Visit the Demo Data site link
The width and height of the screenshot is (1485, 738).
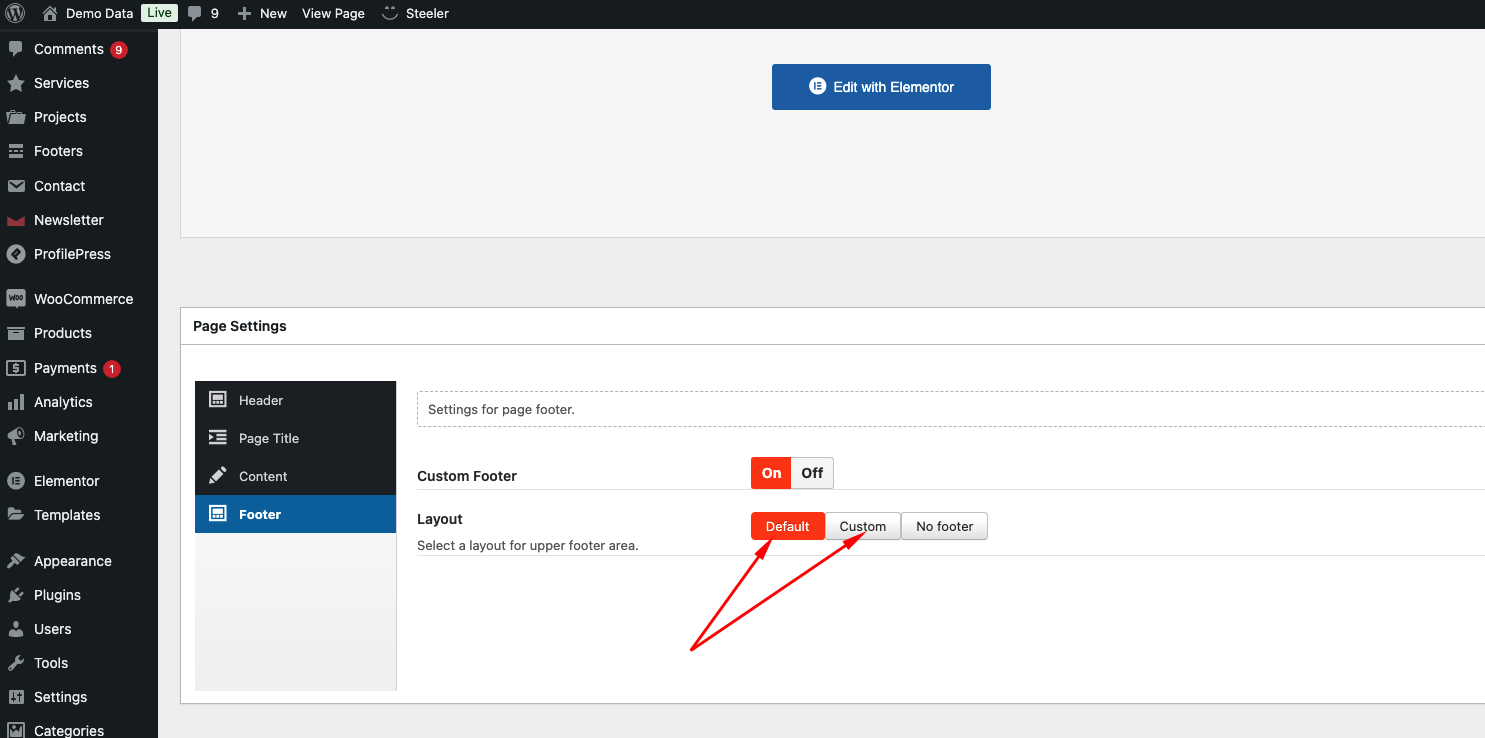pos(99,14)
